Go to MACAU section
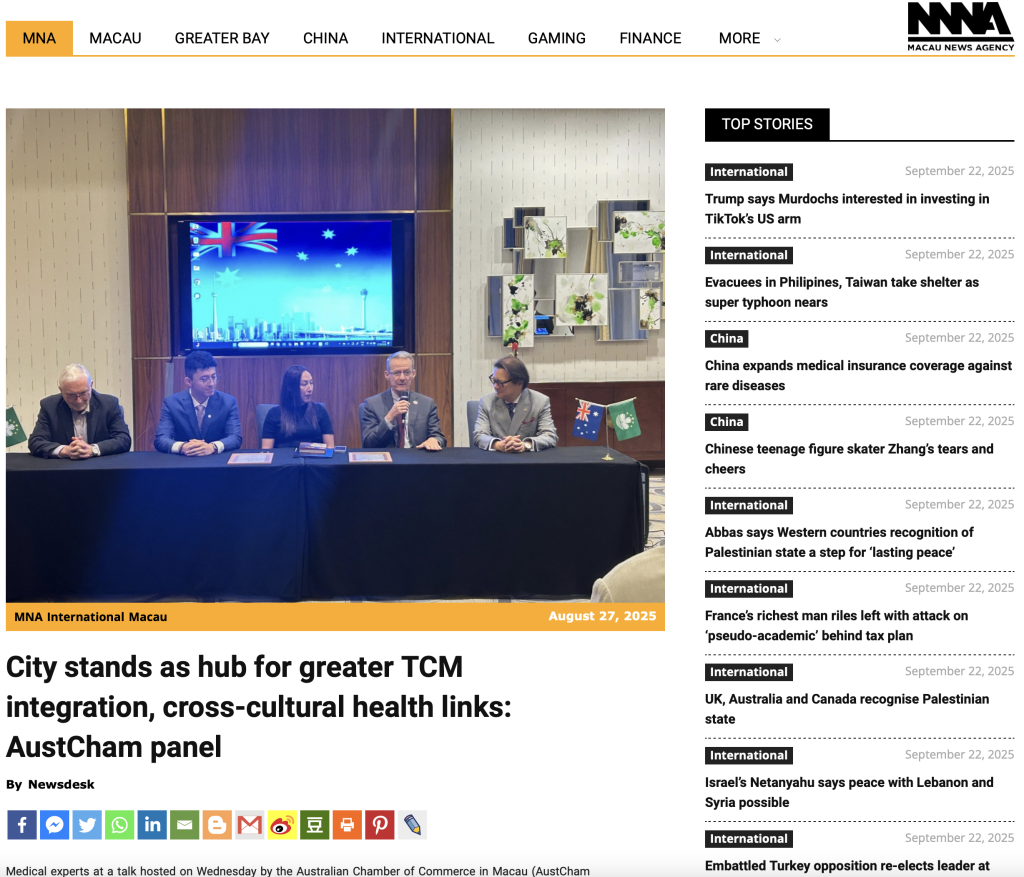Screen dimensions: 1024x877 115,38
